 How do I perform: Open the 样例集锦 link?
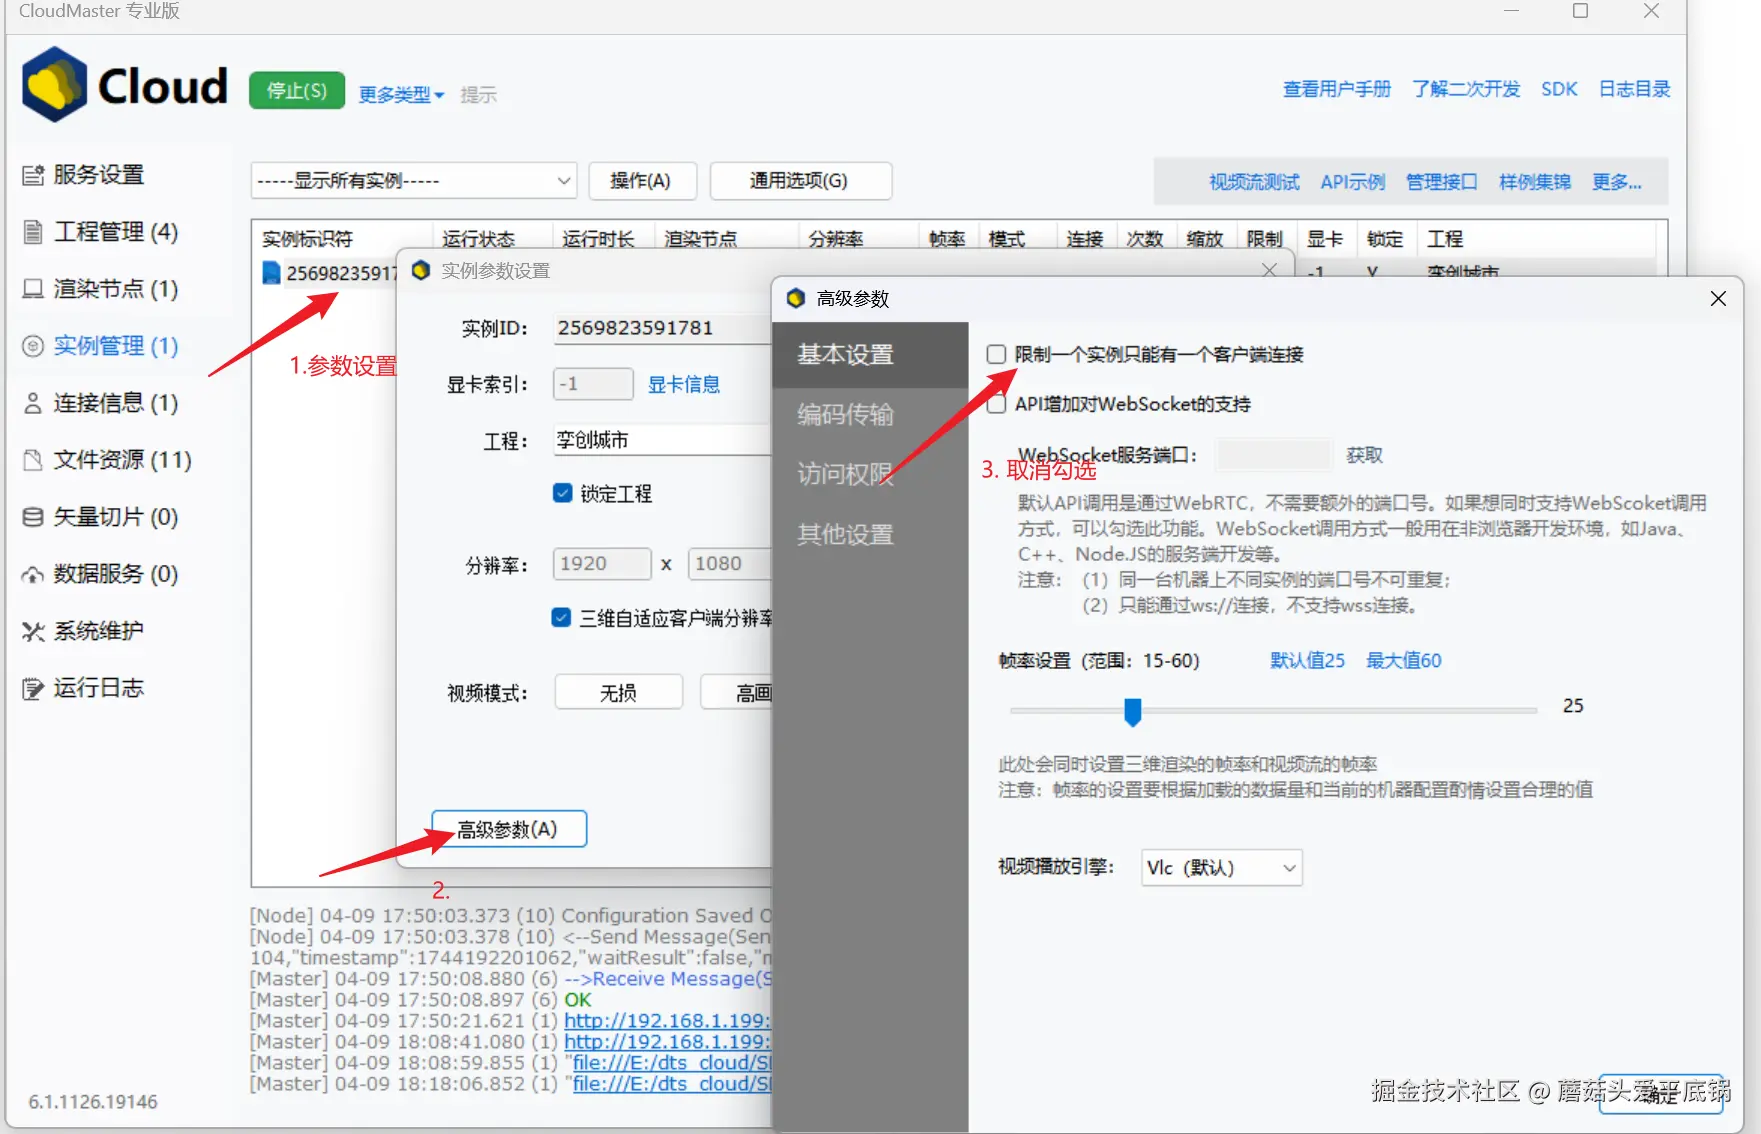tap(1535, 182)
